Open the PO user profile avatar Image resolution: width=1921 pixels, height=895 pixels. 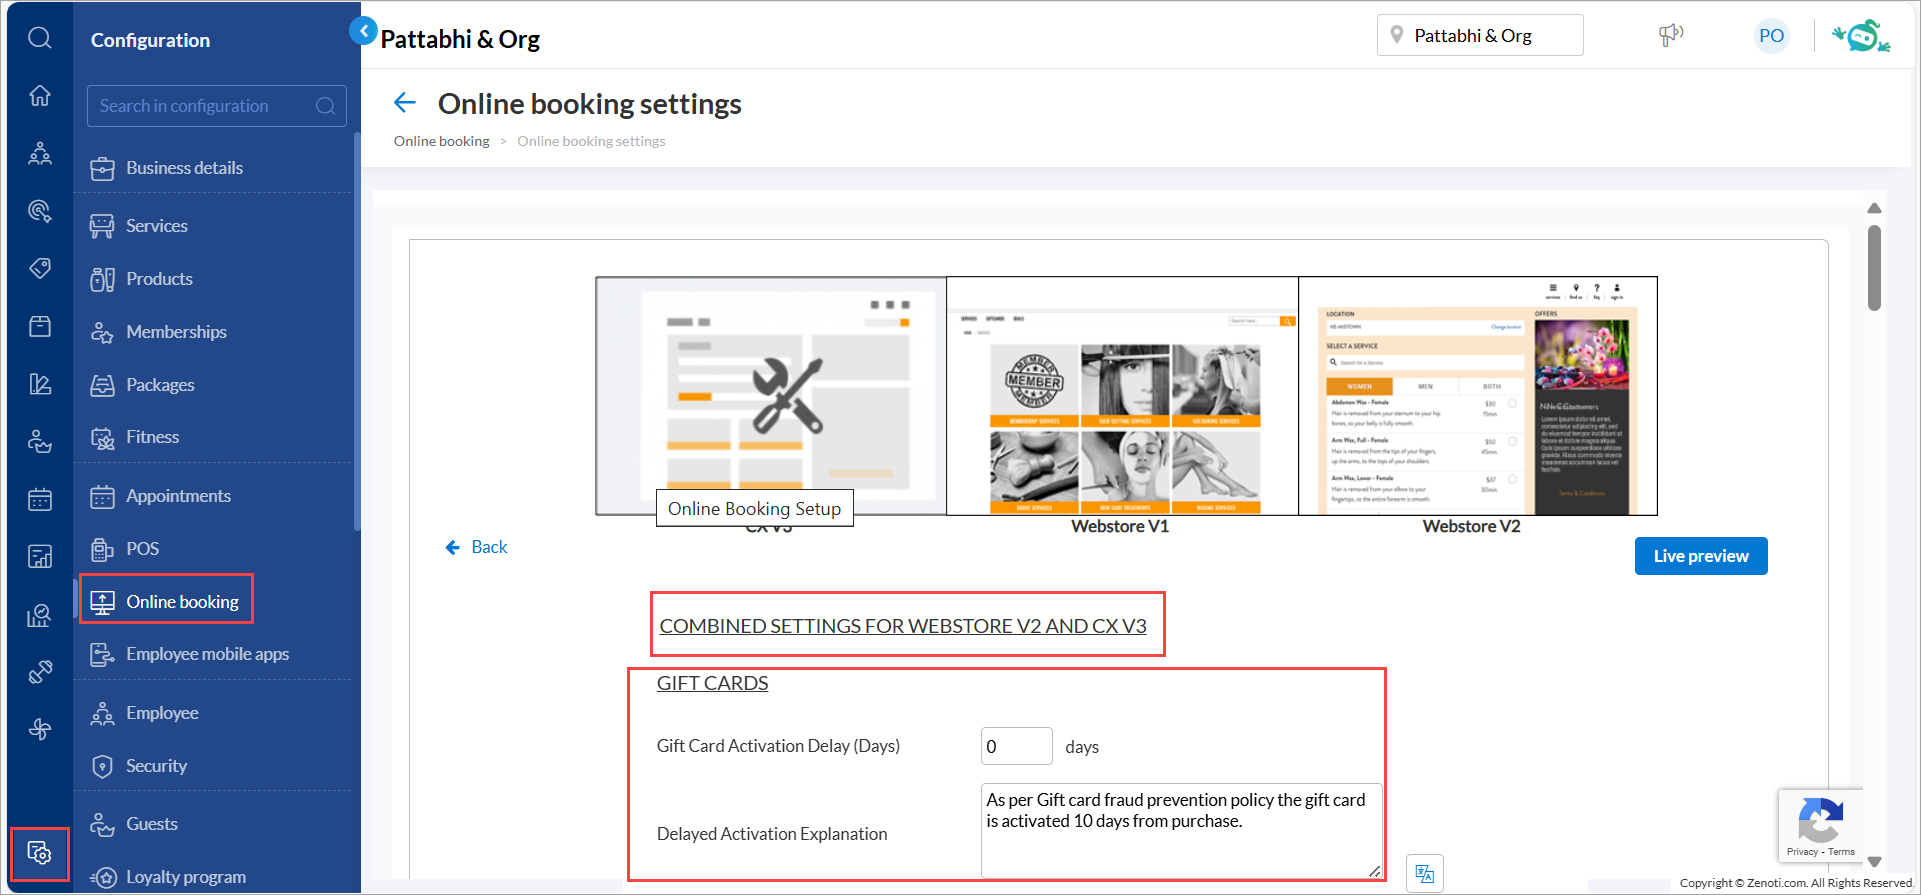(x=1771, y=36)
